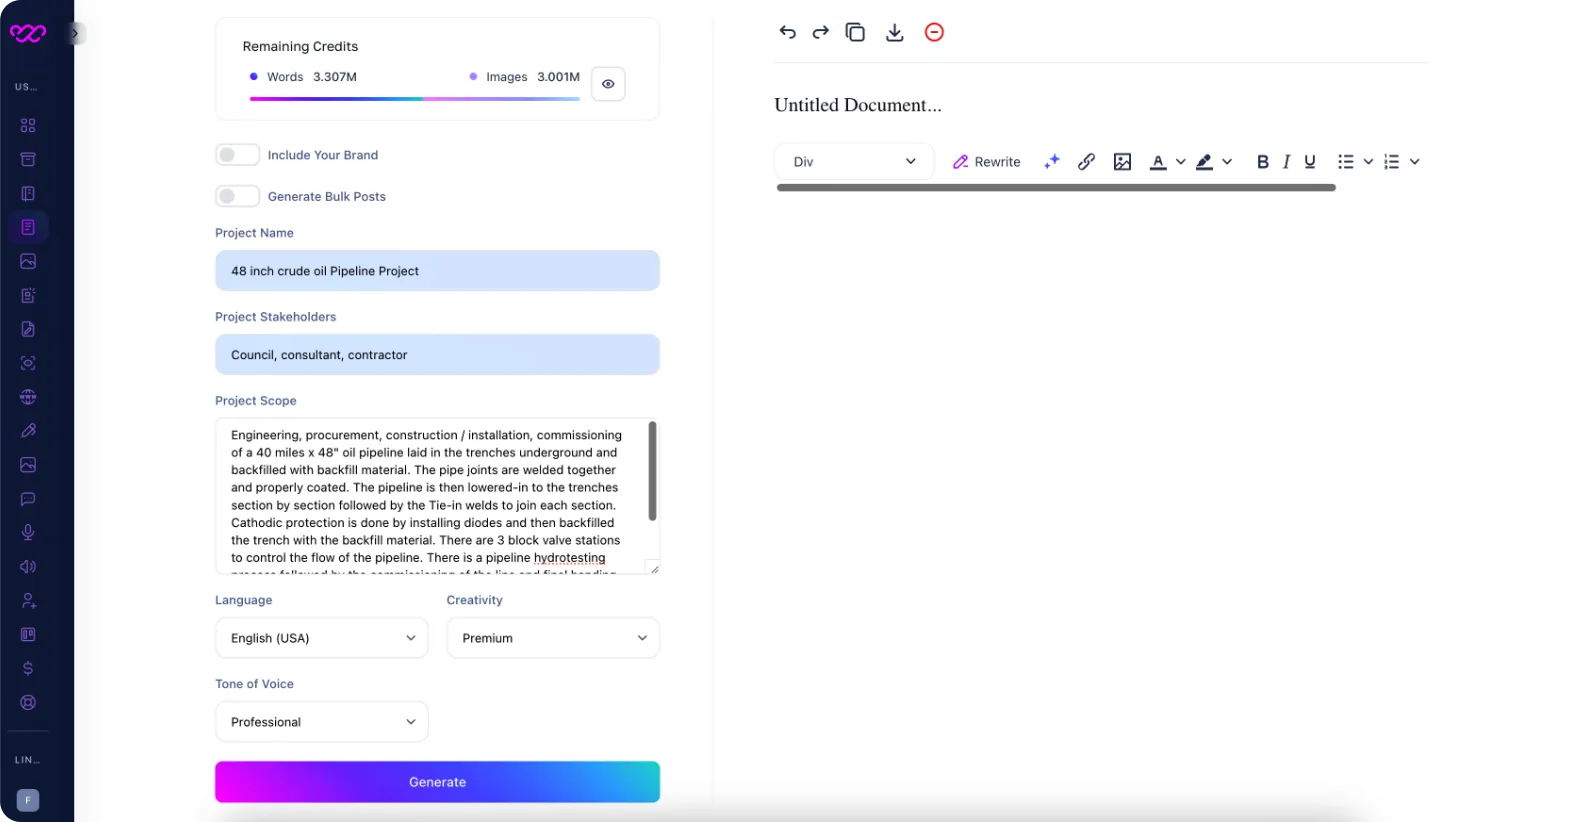Click the Project Scope resize handle
The image size is (1570, 822).
pos(654,568)
